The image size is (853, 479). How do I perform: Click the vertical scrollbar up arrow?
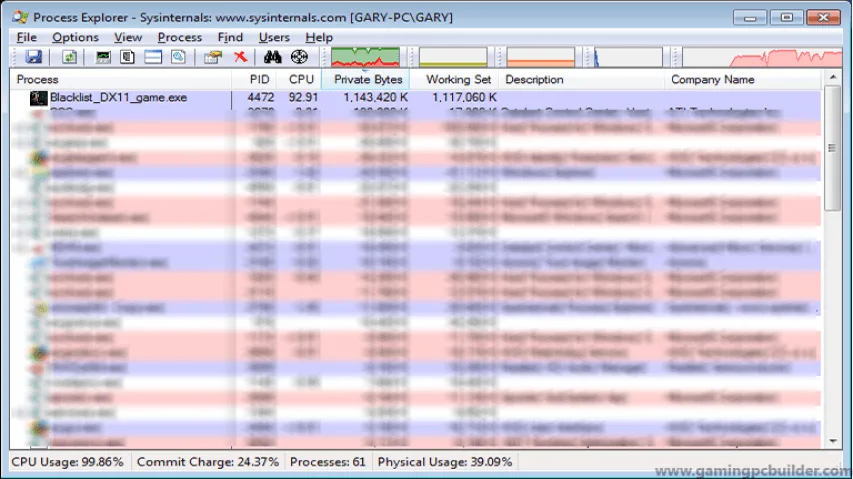click(833, 78)
